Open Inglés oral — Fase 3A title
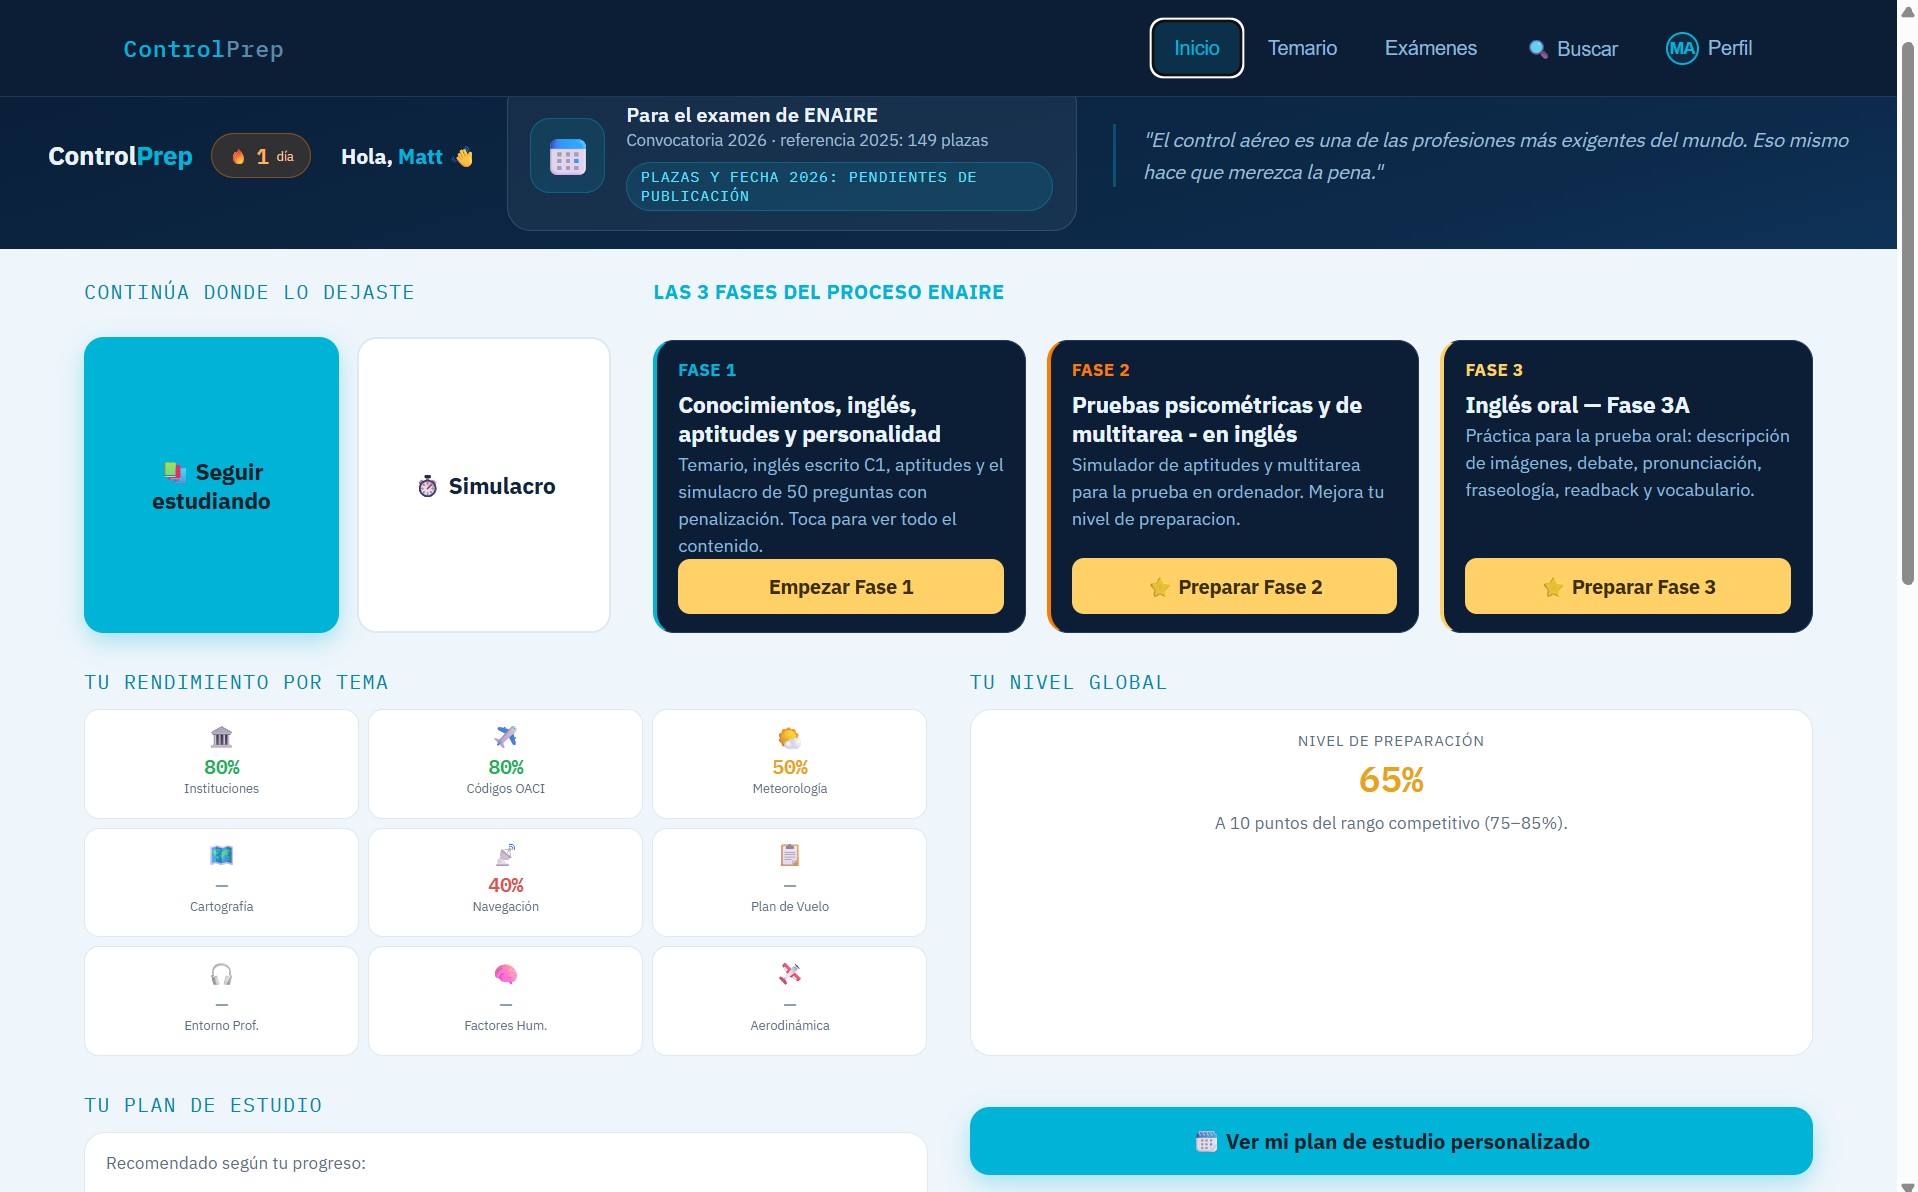Image resolution: width=1918 pixels, height=1192 pixels. click(x=1577, y=405)
